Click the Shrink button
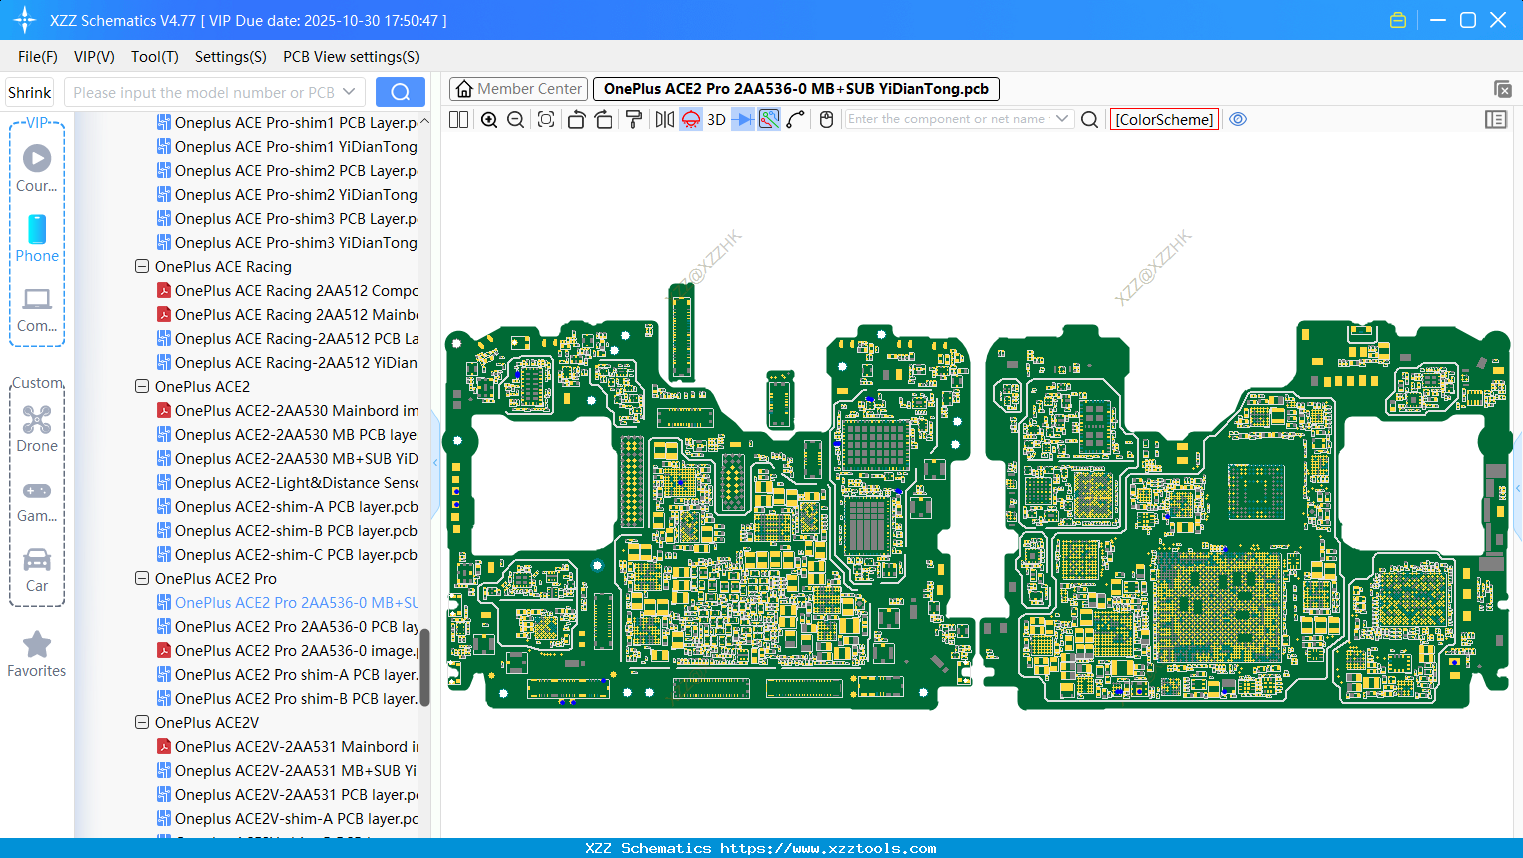The height and width of the screenshot is (858, 1523). click(x=30, y=93)
